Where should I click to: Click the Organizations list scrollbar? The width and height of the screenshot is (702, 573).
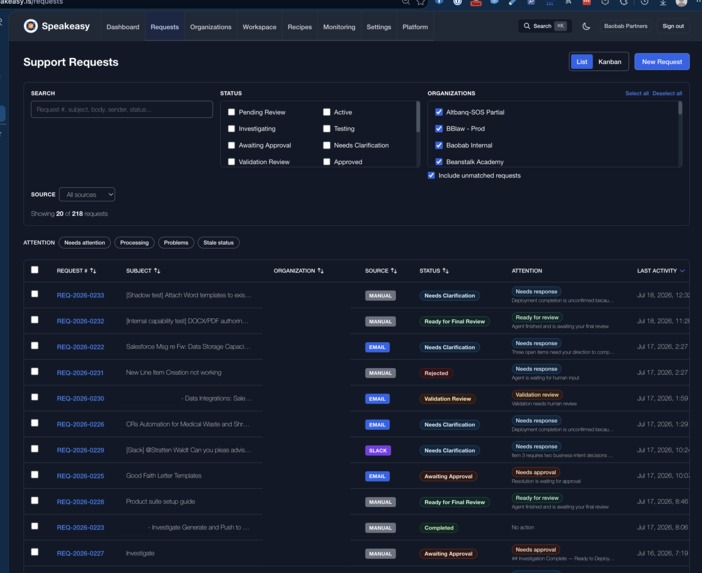click(680, 108)
